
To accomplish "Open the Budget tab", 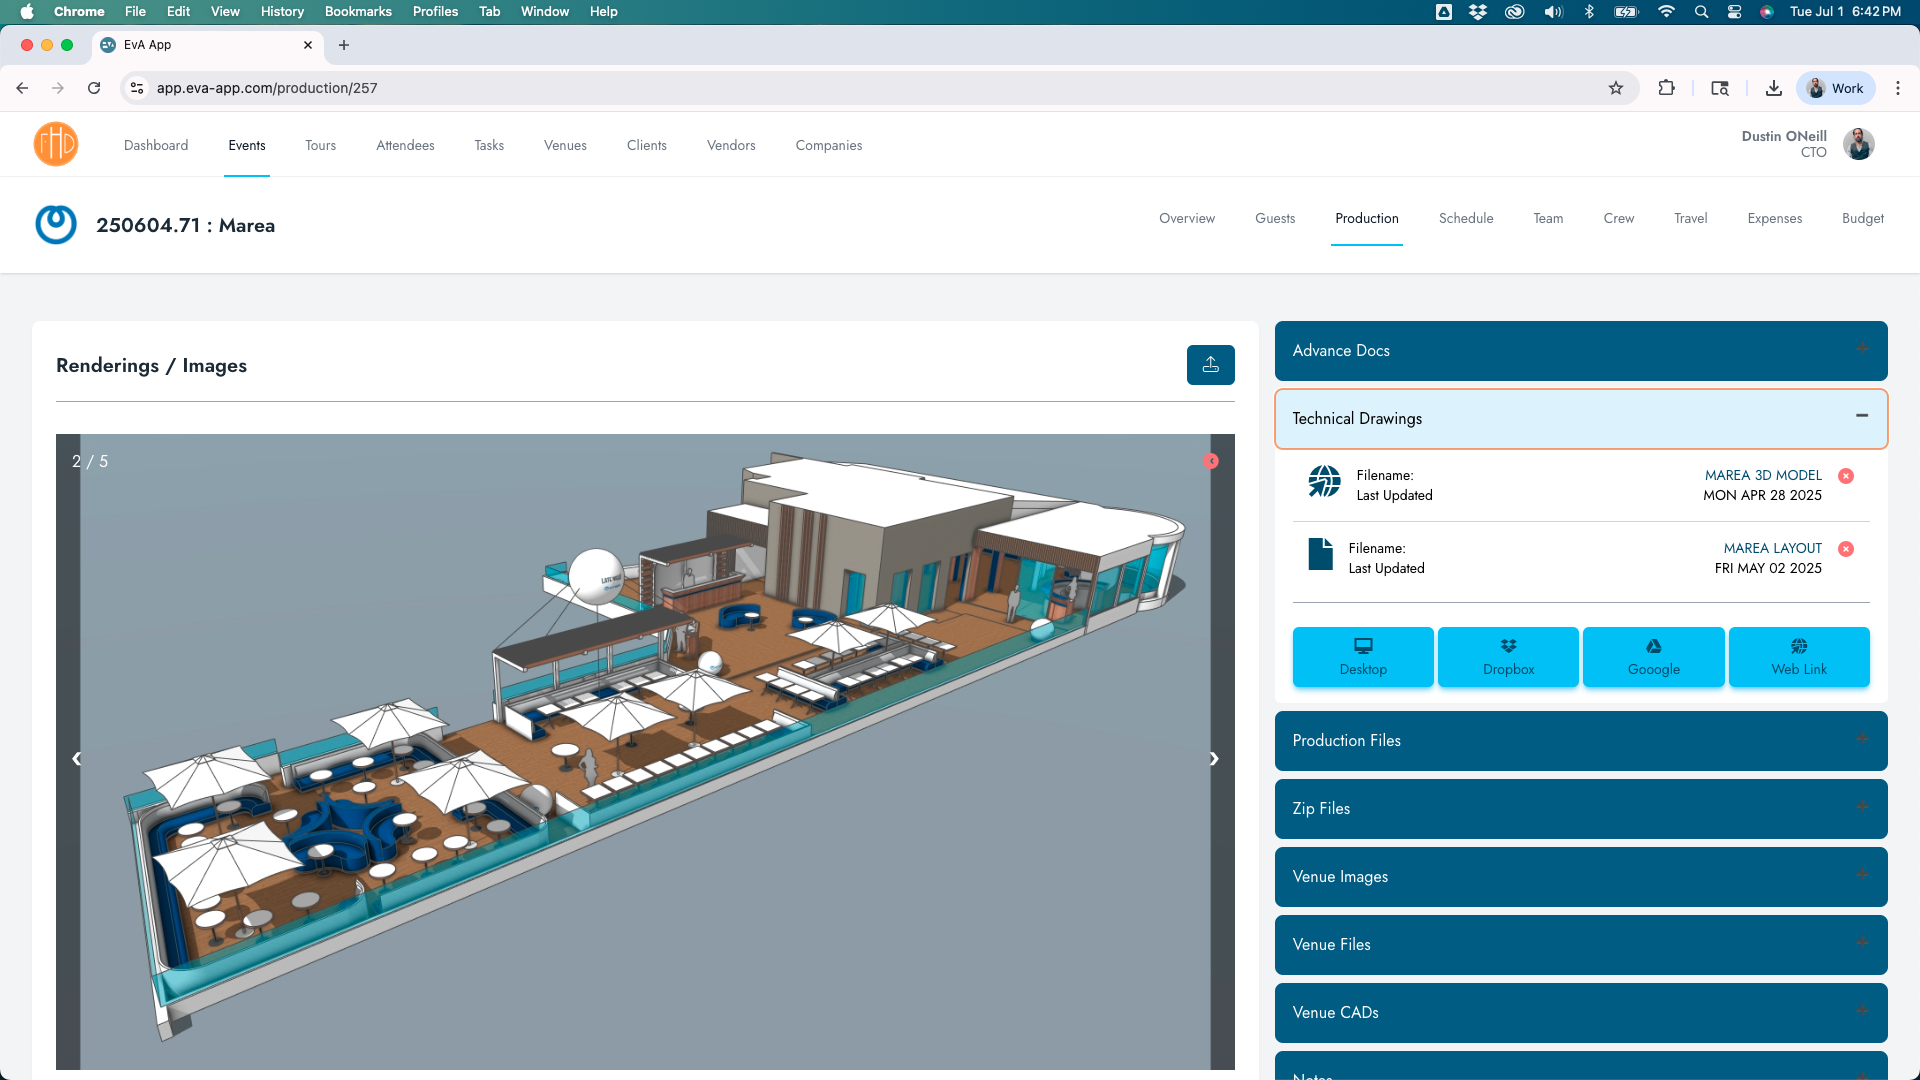I will pyautogui.click(x=1863, y=218).
